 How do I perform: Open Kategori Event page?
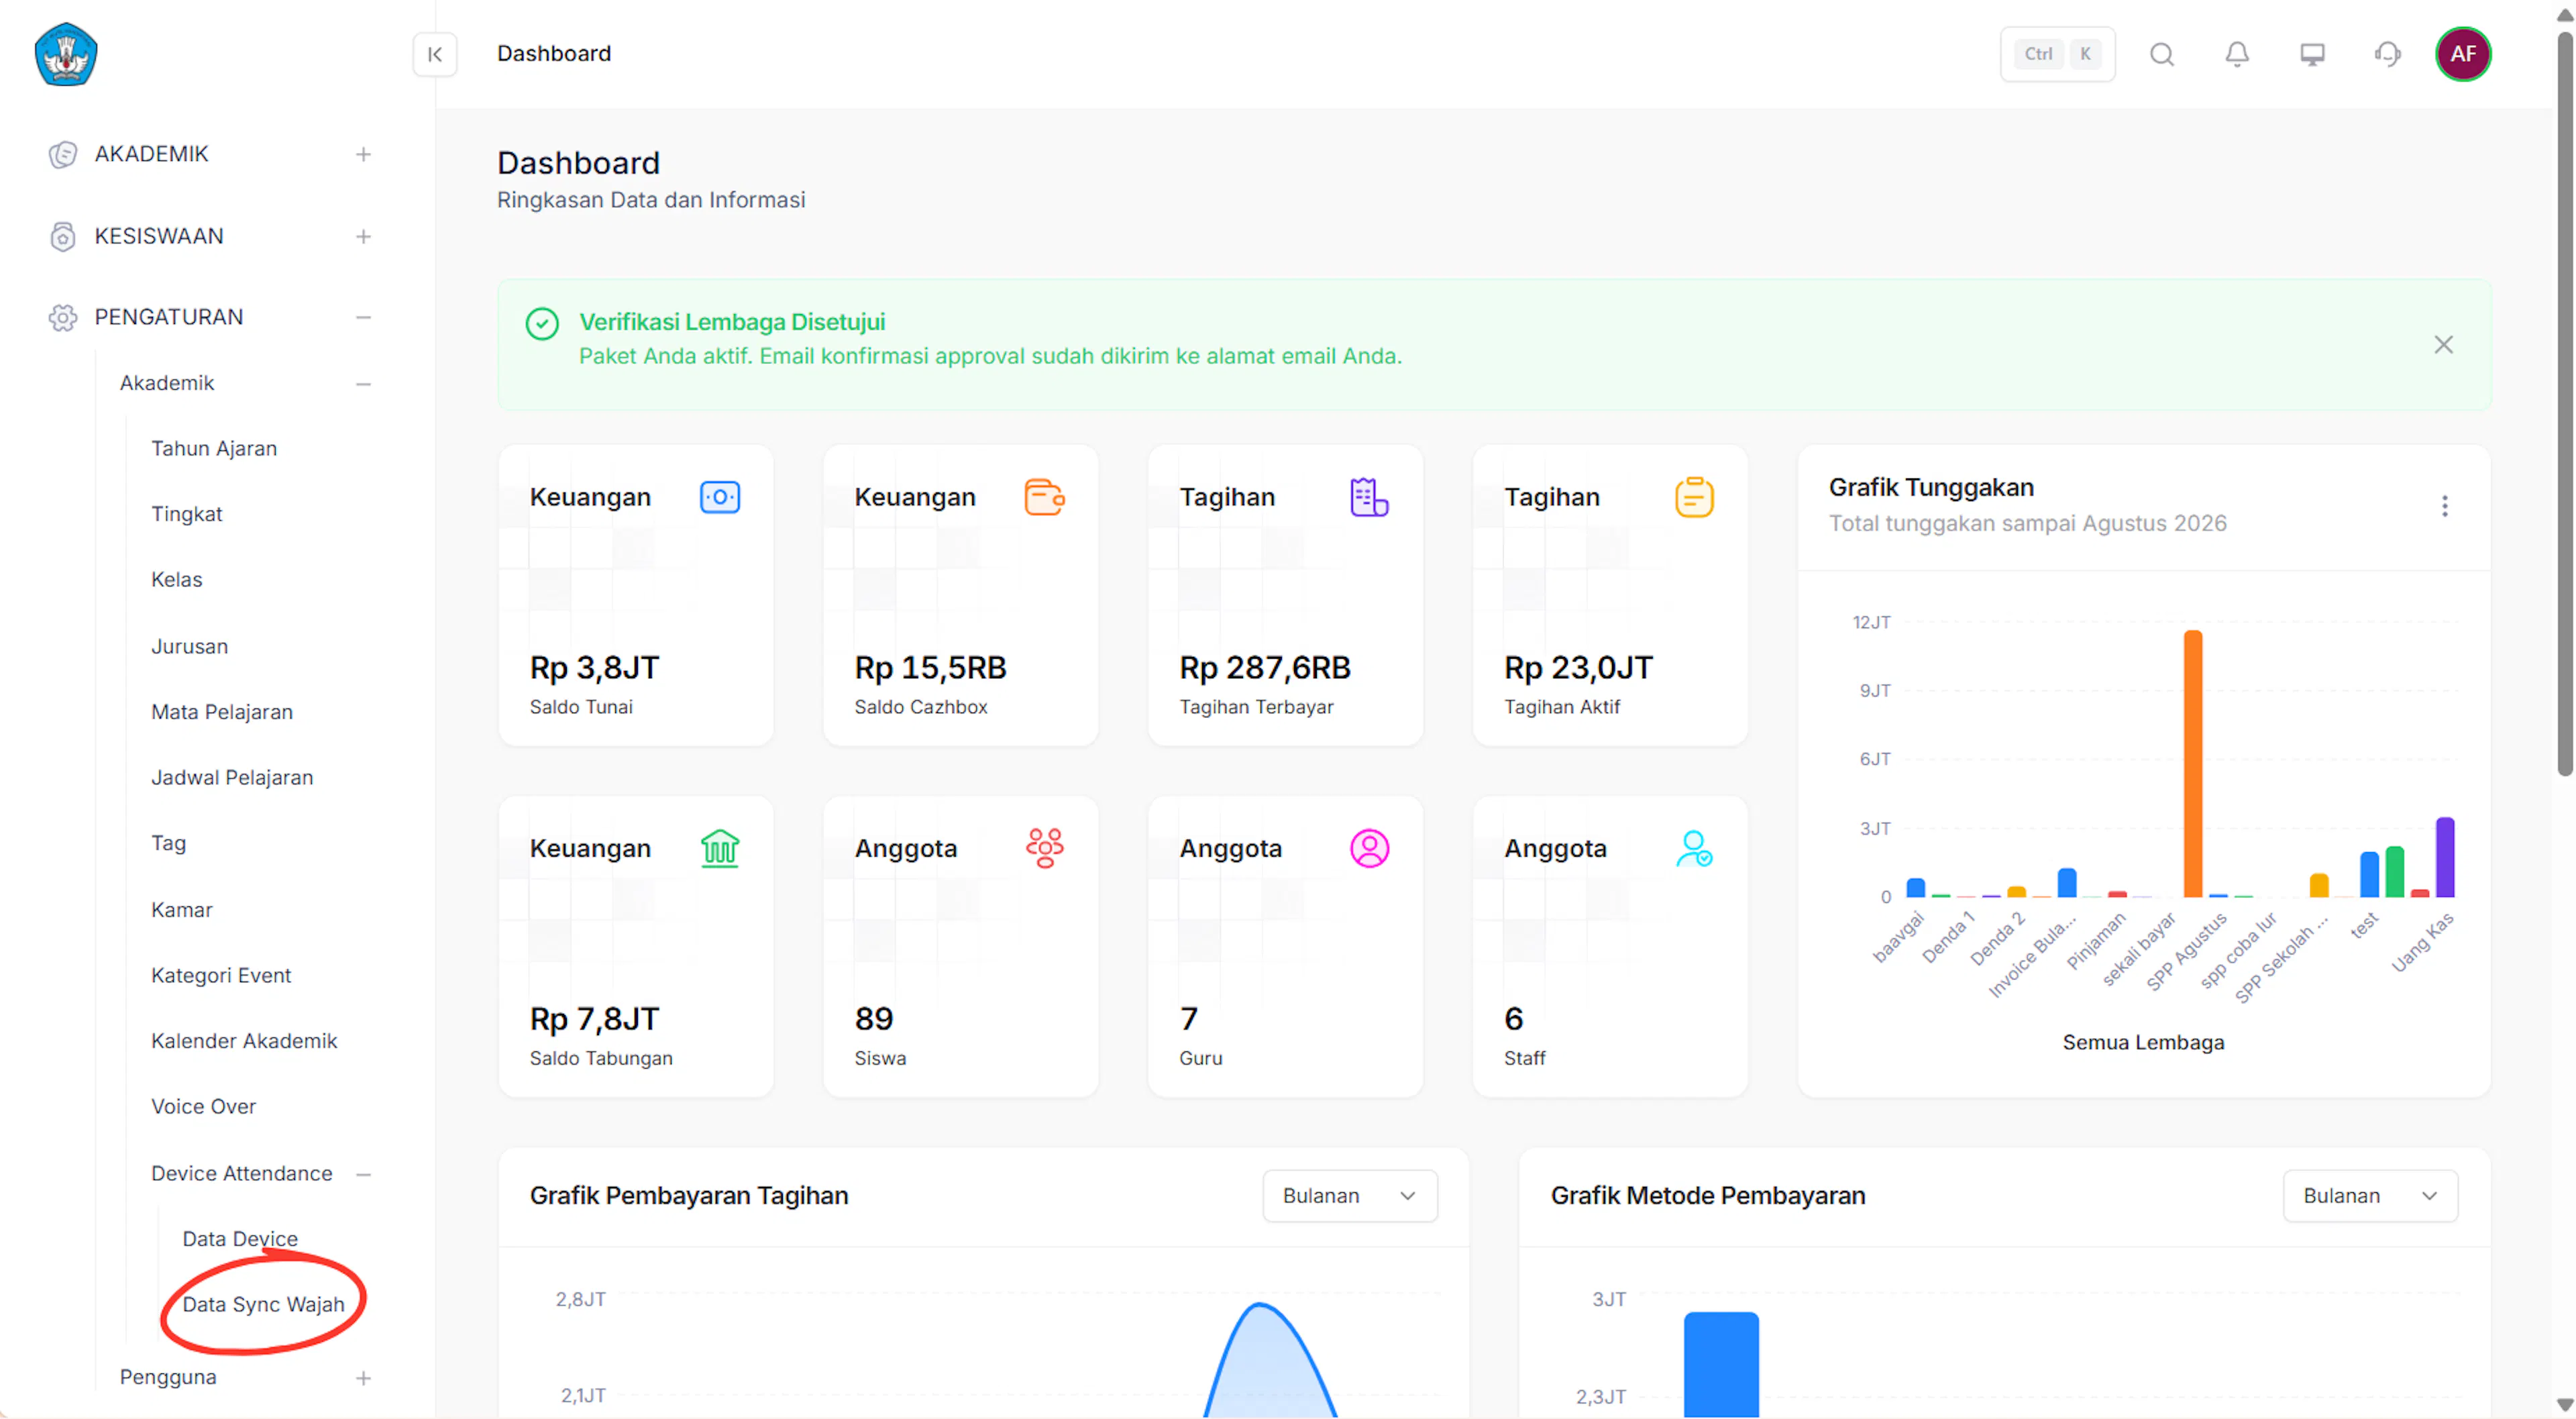221,976
